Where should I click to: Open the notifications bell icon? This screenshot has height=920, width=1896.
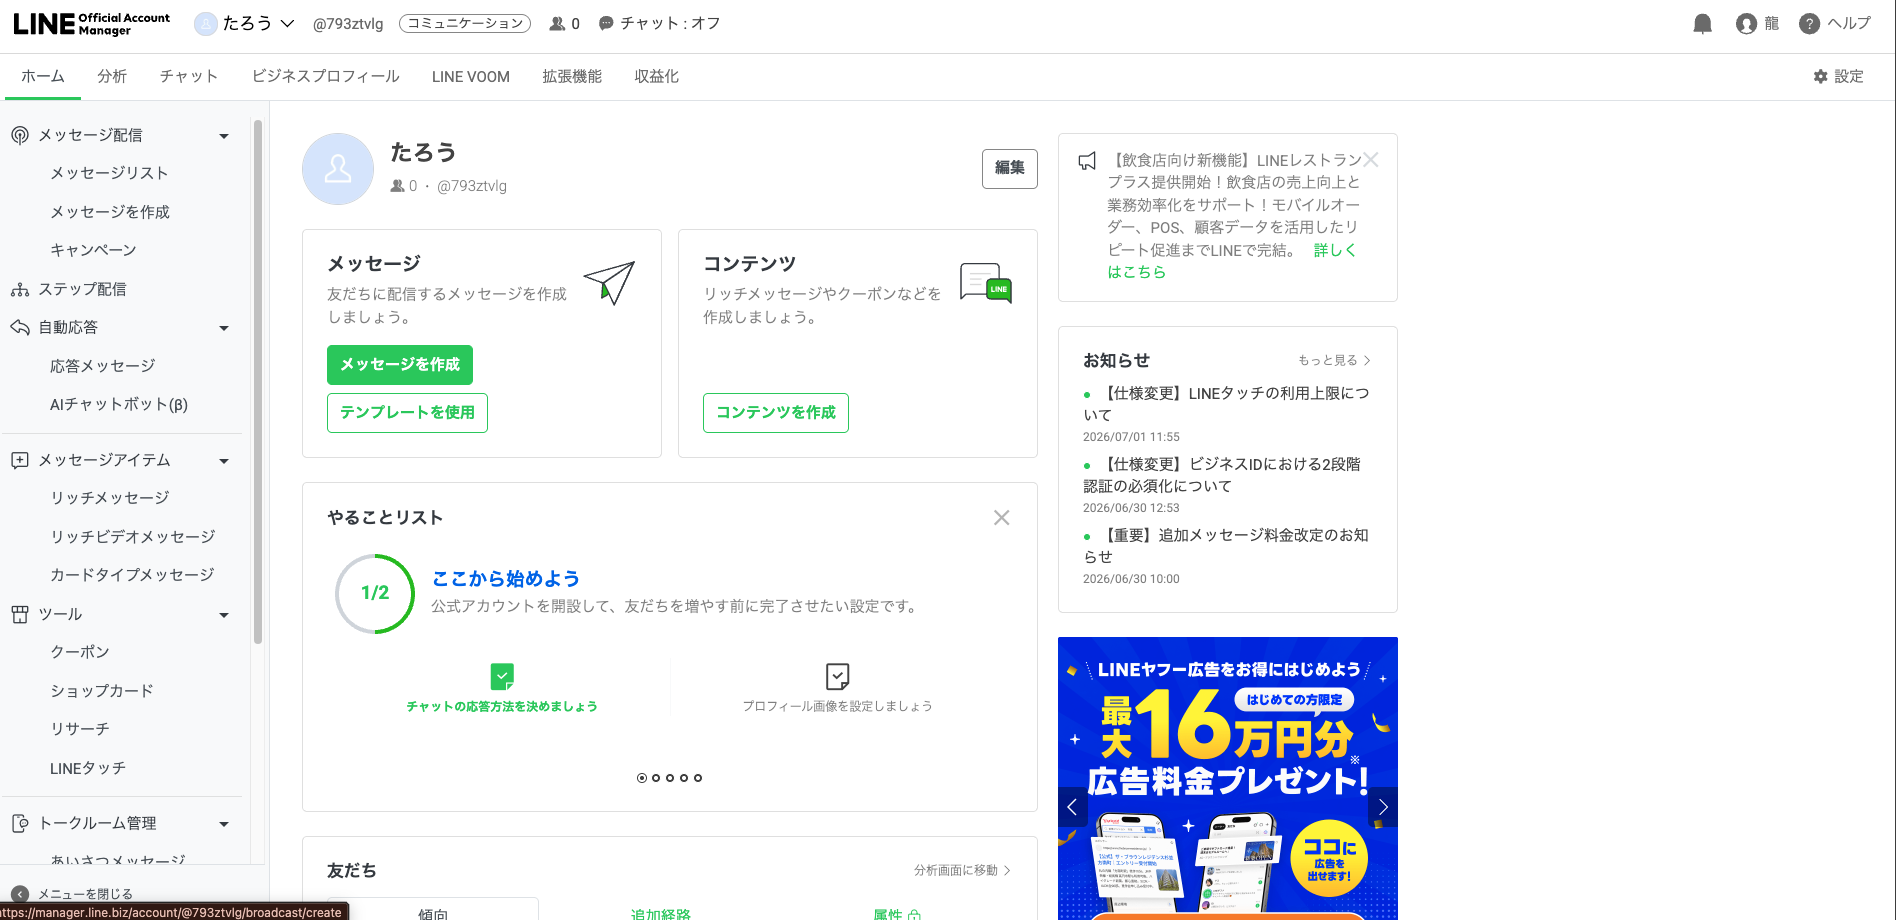click(x=1702, y=24)
